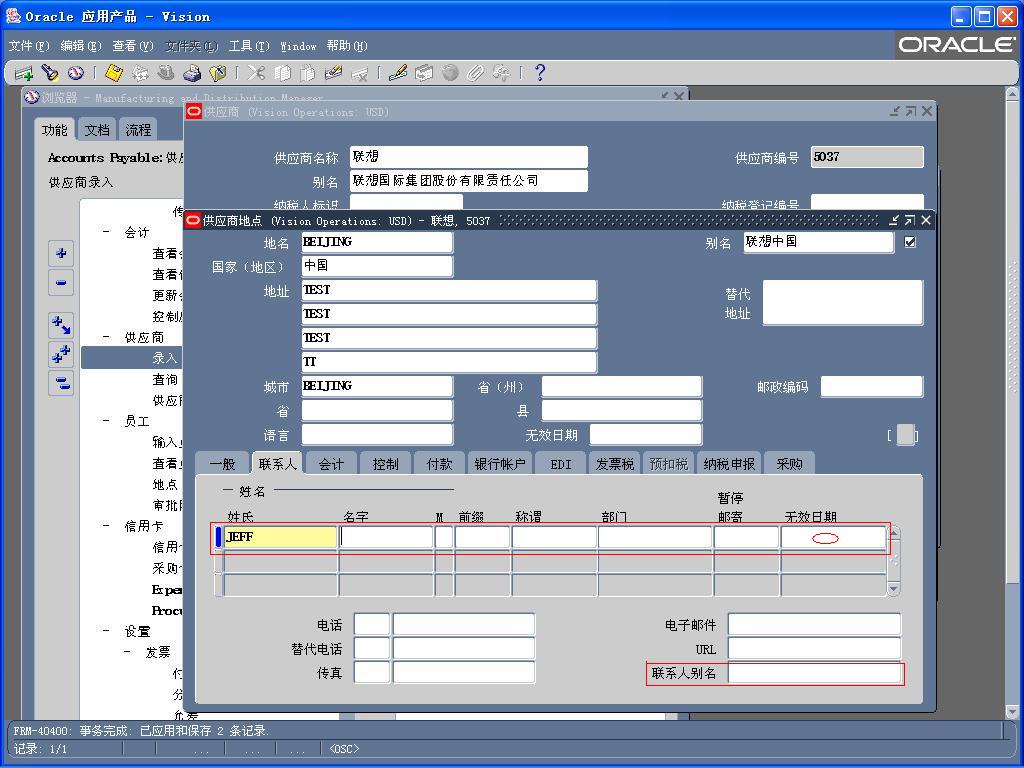
Task: Click the Zoom toolbar icon
Action: click(x=424, y=73)
